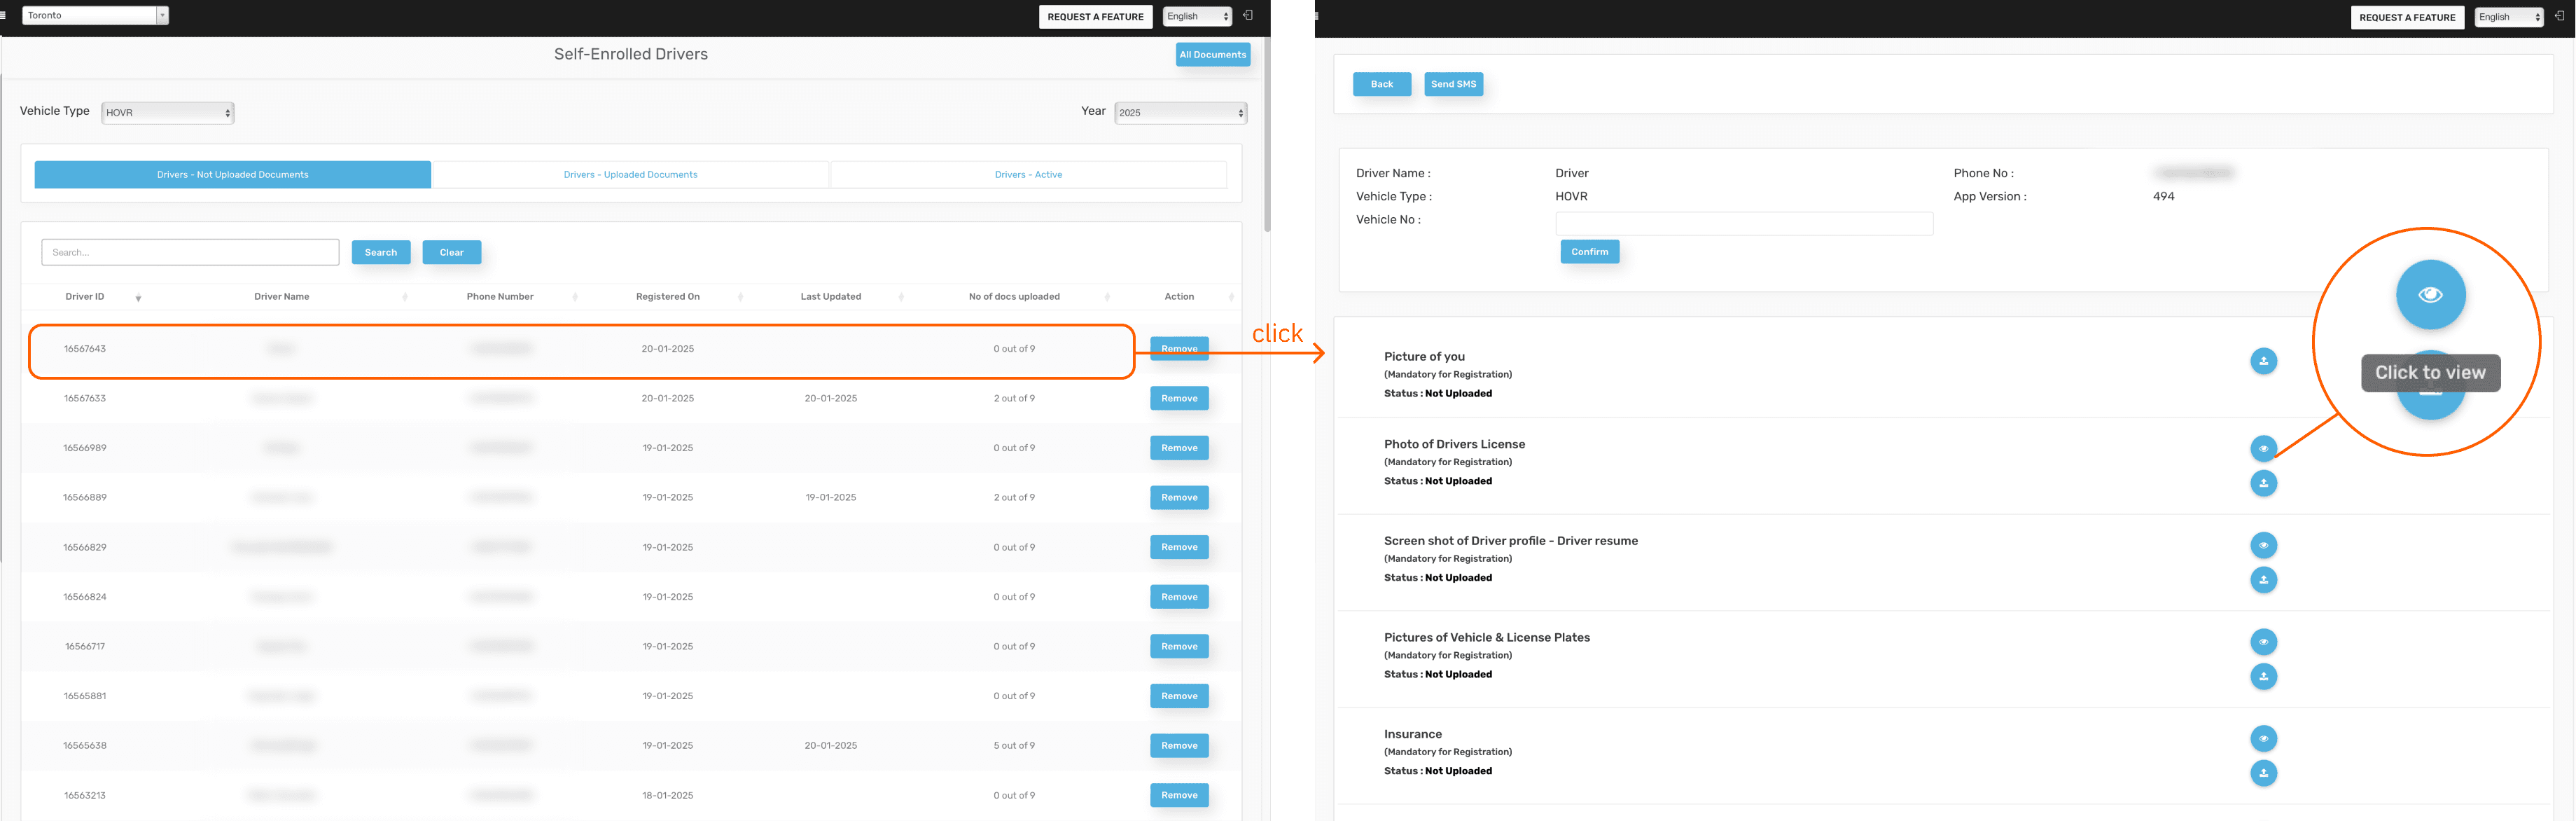View the Photo of Drivers License document
The image size is (2576, 821).
pyautogui.click(x=2263, y=448)
